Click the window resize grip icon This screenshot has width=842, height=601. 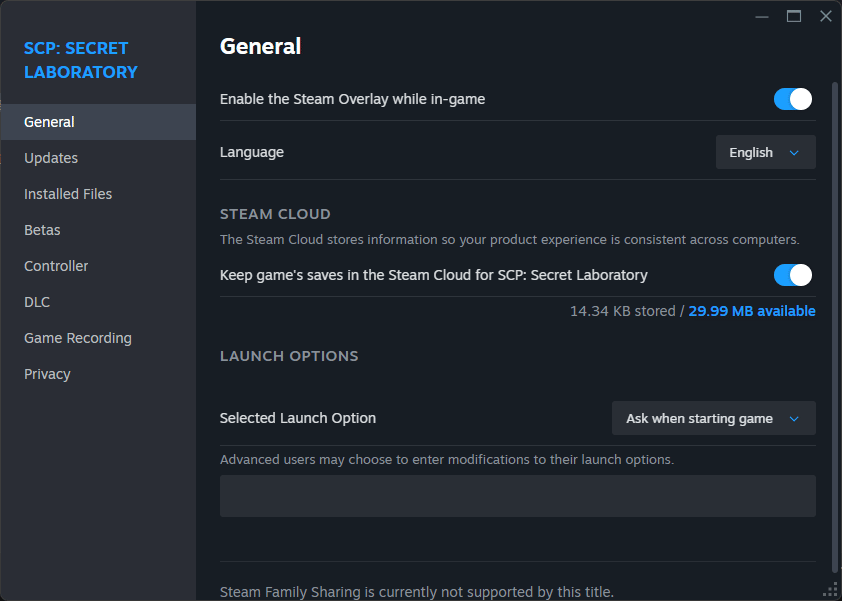click(x=831, y=590)
